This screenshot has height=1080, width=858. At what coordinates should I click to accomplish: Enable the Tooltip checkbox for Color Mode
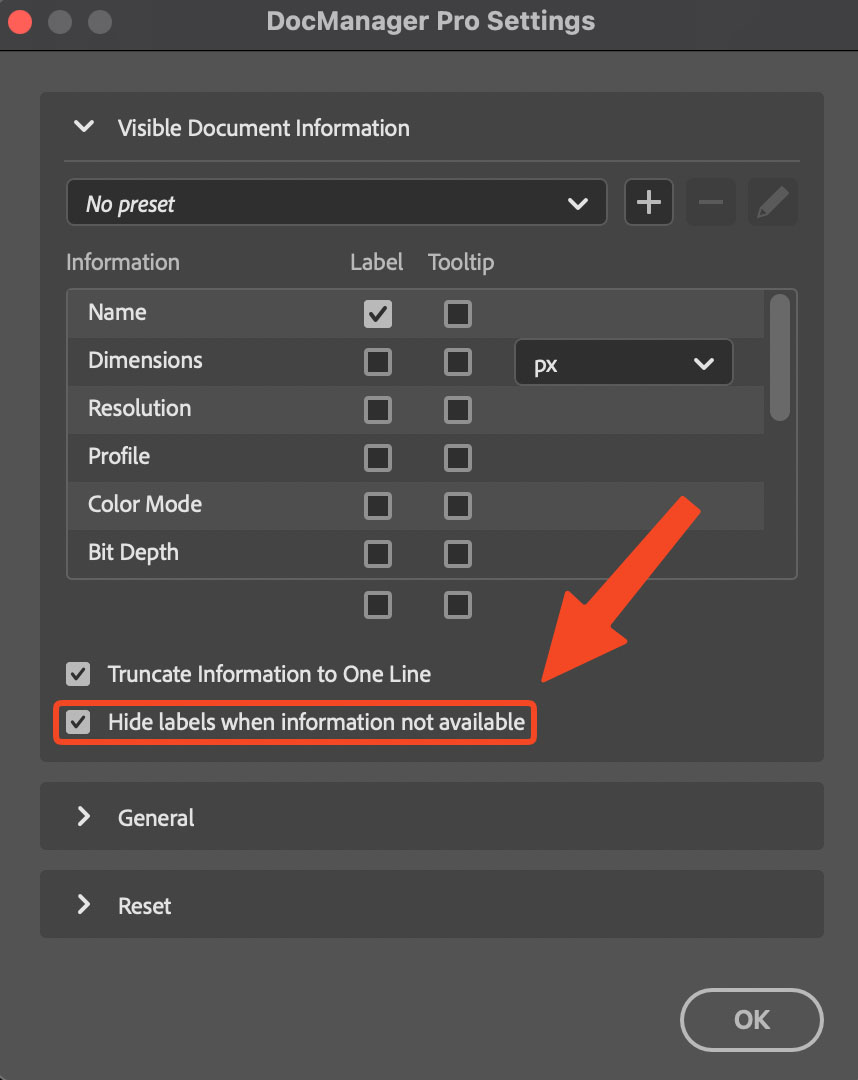pos(457,505)
